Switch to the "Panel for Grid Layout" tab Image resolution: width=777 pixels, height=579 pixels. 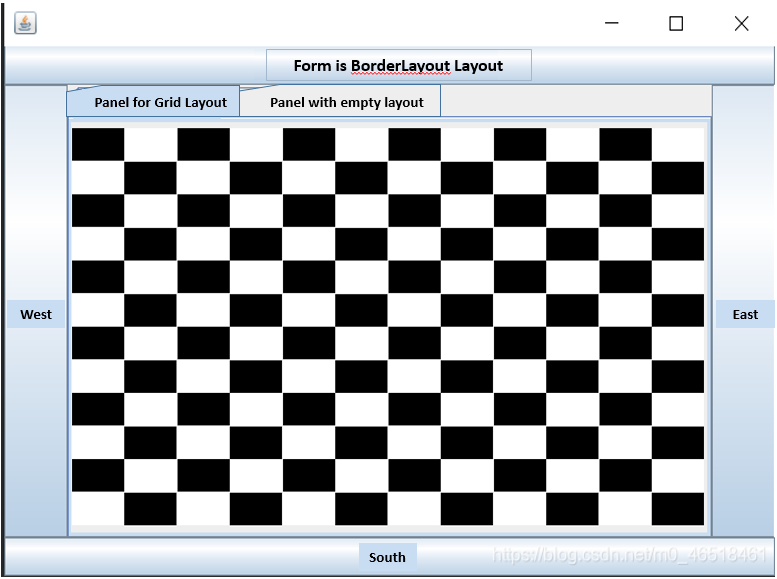click(x=160, y=102)
